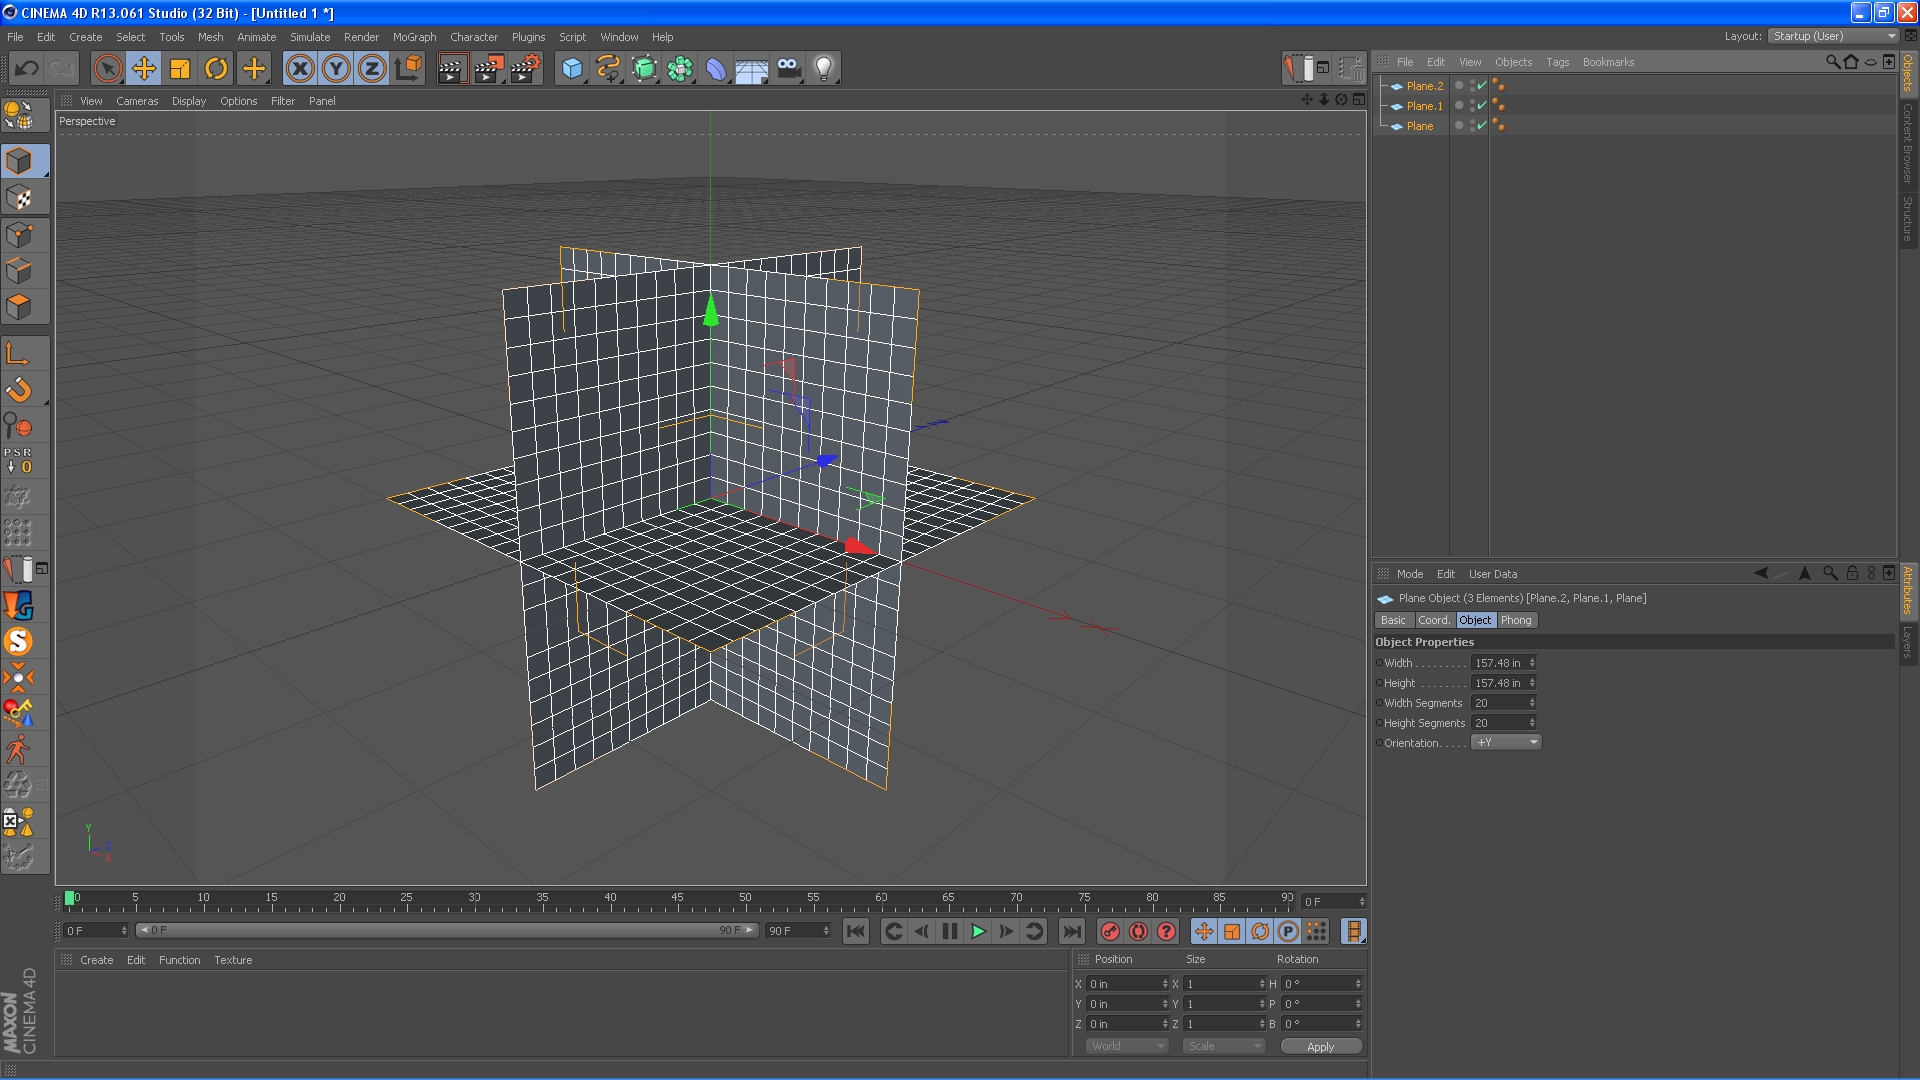Open the Orientation dropdown
Viewport: 1920px width, 1080px height.
tap(1506, 743)
